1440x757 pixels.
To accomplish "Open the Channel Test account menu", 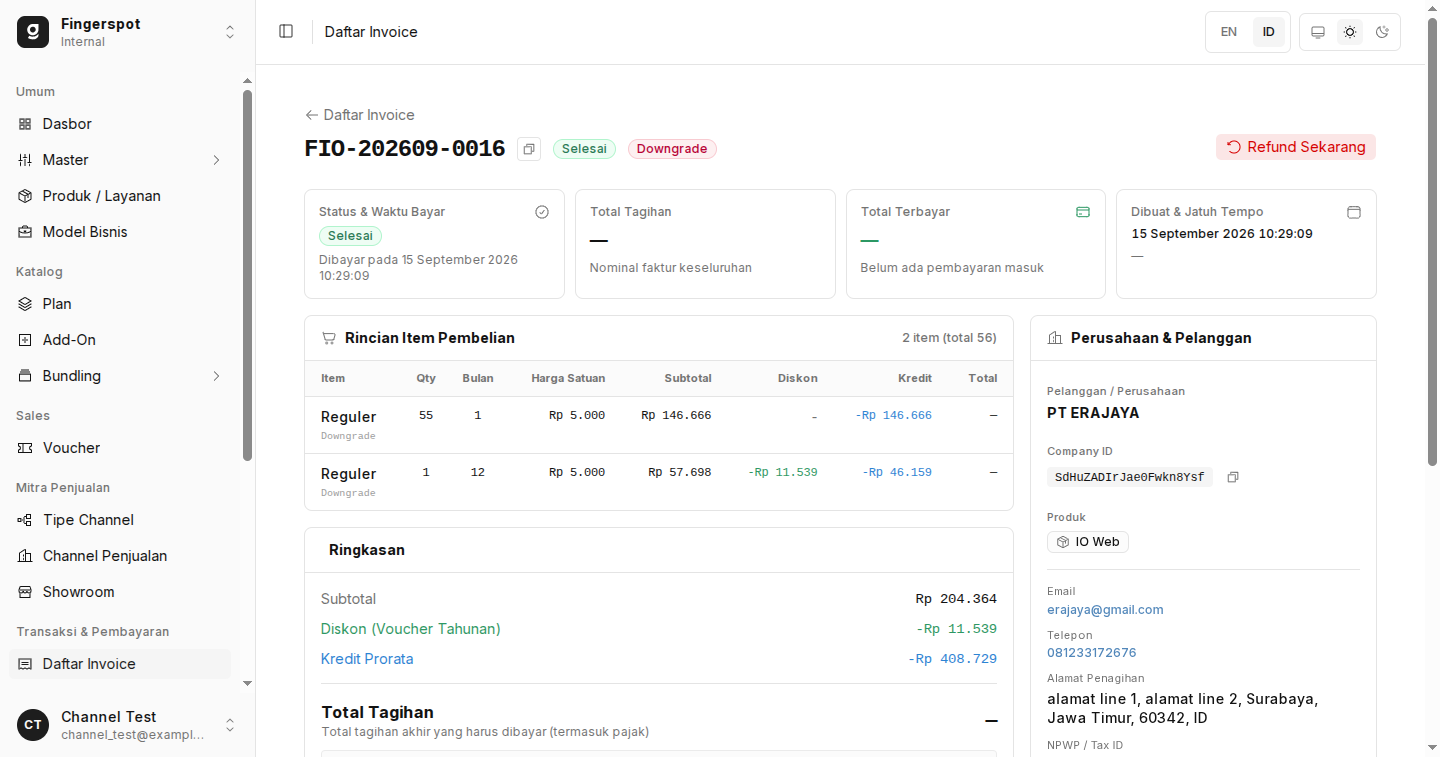I will pos(128,725).
